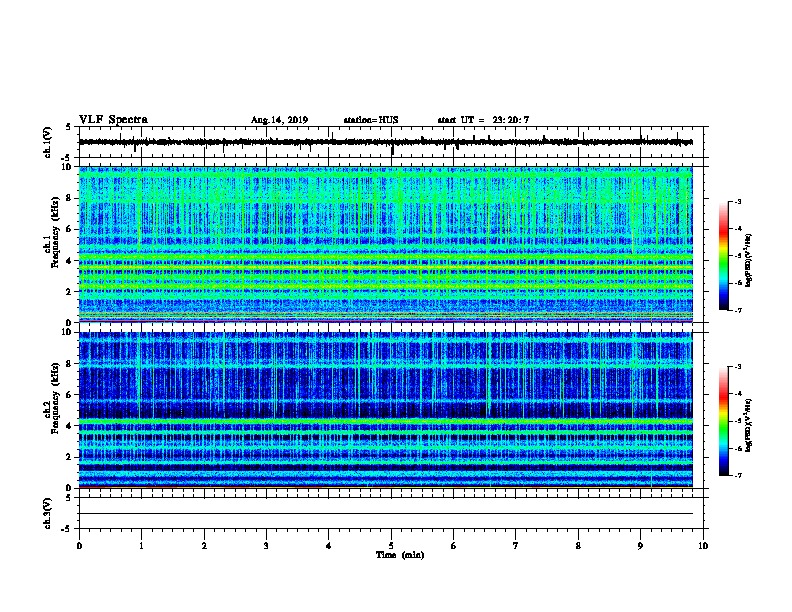Click the "ch.1(V)" waveform axis label
The image size is (792, 612).
click(x=47, y=142)
